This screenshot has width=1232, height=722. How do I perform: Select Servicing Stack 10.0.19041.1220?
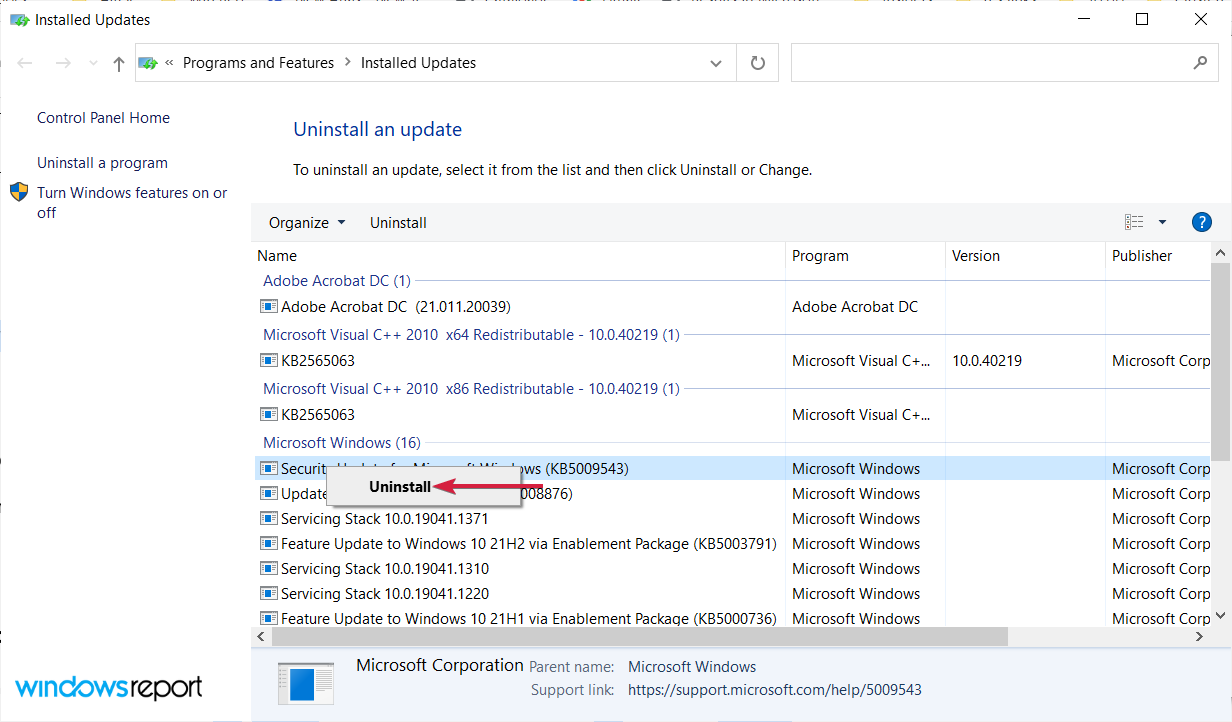pos(385,594)
